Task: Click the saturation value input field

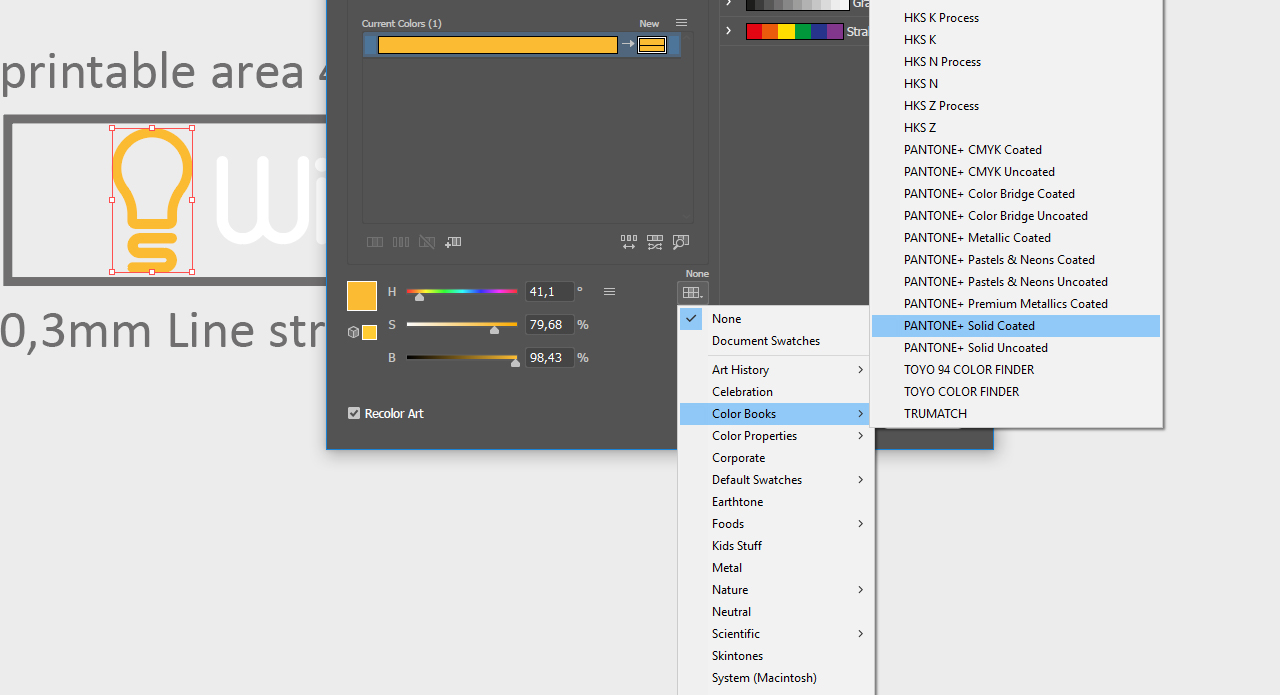Action: coord(549,325)
